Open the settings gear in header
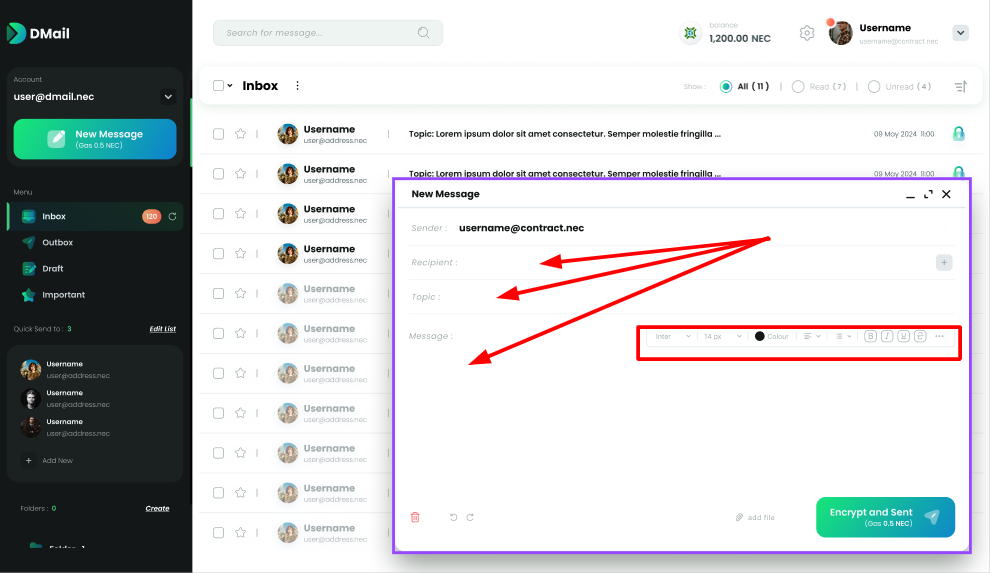 pyautogui.click(x=807, y=33)
